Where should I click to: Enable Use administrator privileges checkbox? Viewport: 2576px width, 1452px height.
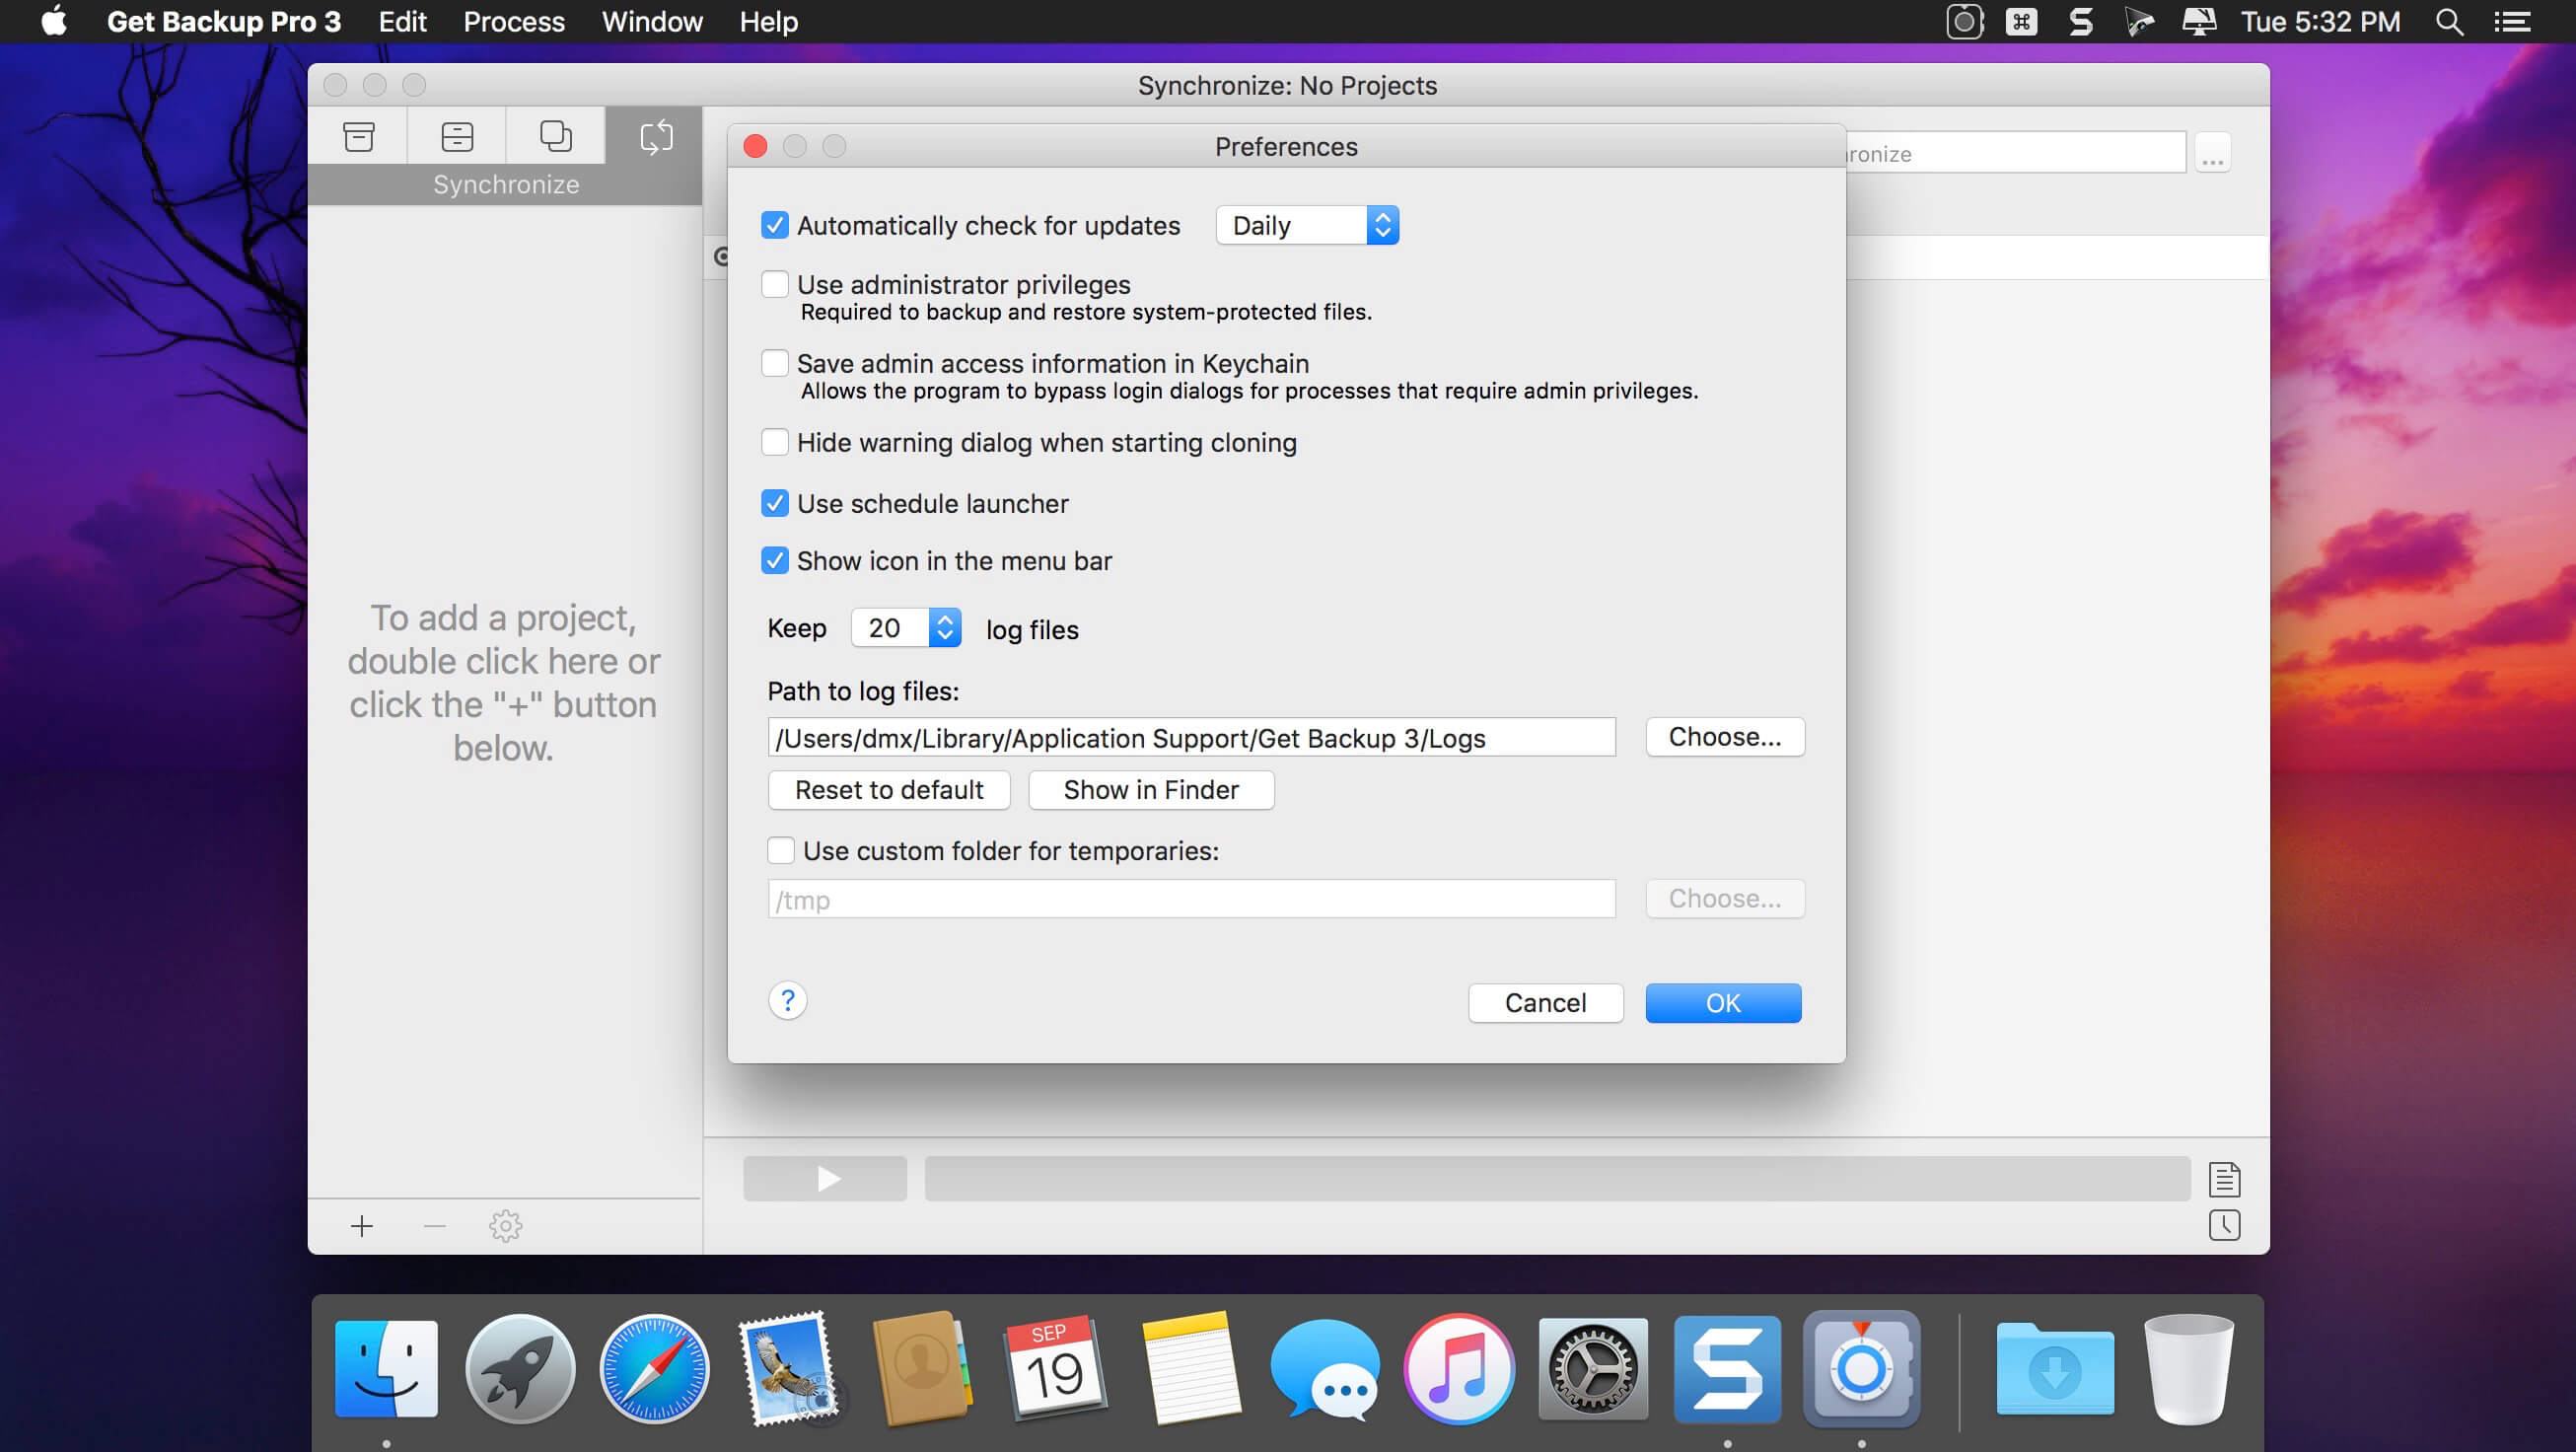coord(775,285)
